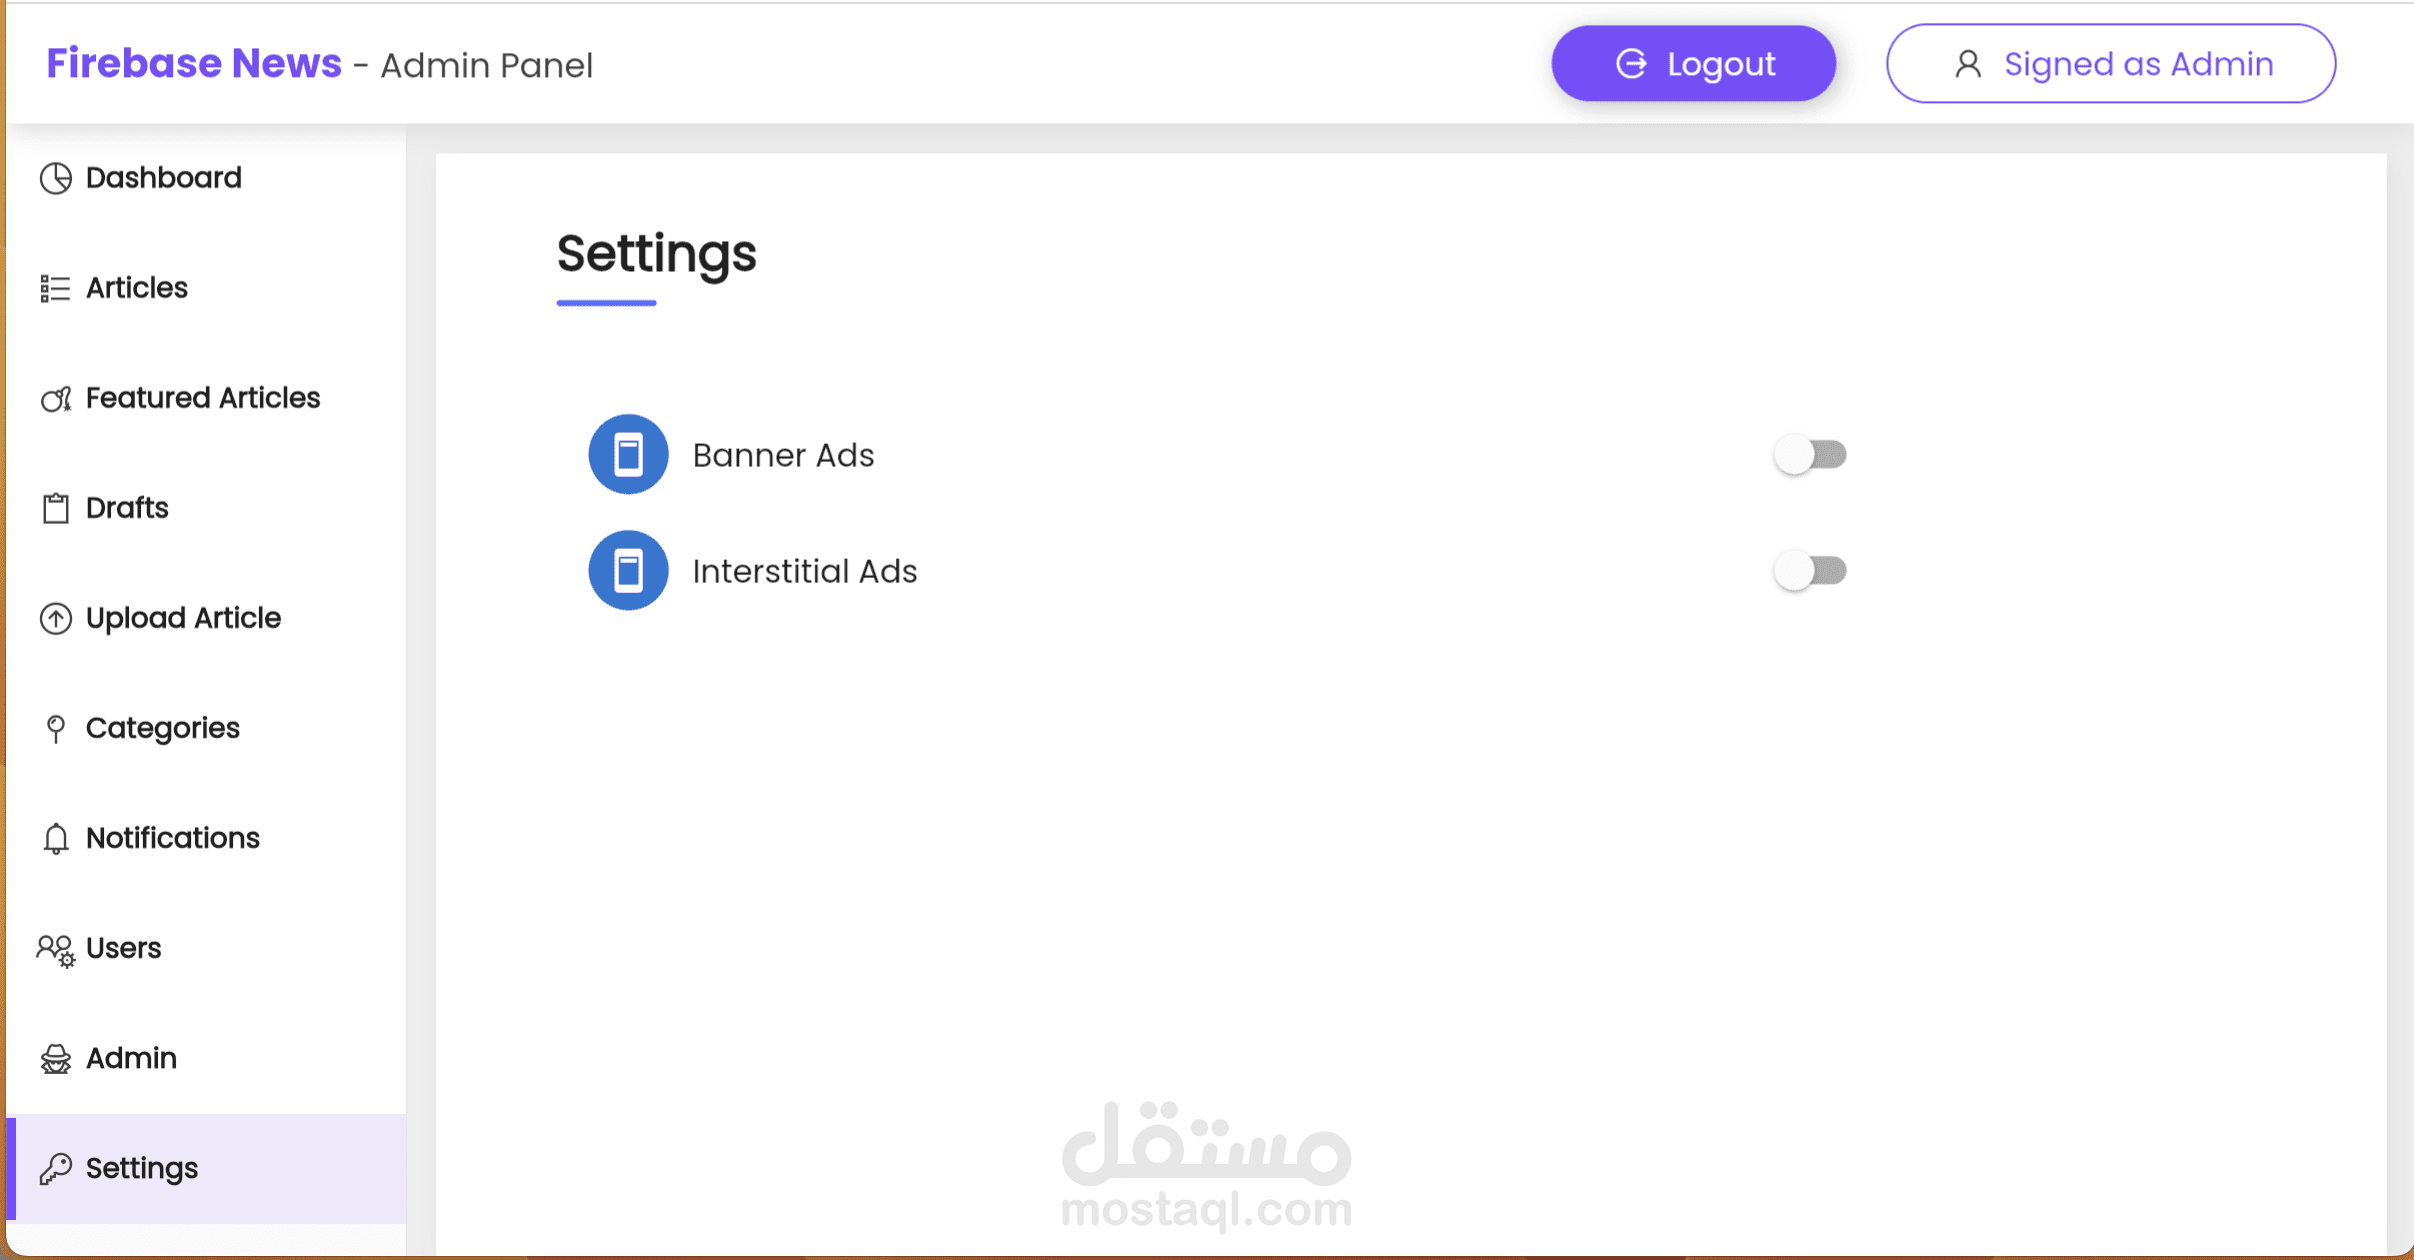This screenshot has width=2414, height=1260.
Task: Click the Users group icon
Action: tap(56, 949)
